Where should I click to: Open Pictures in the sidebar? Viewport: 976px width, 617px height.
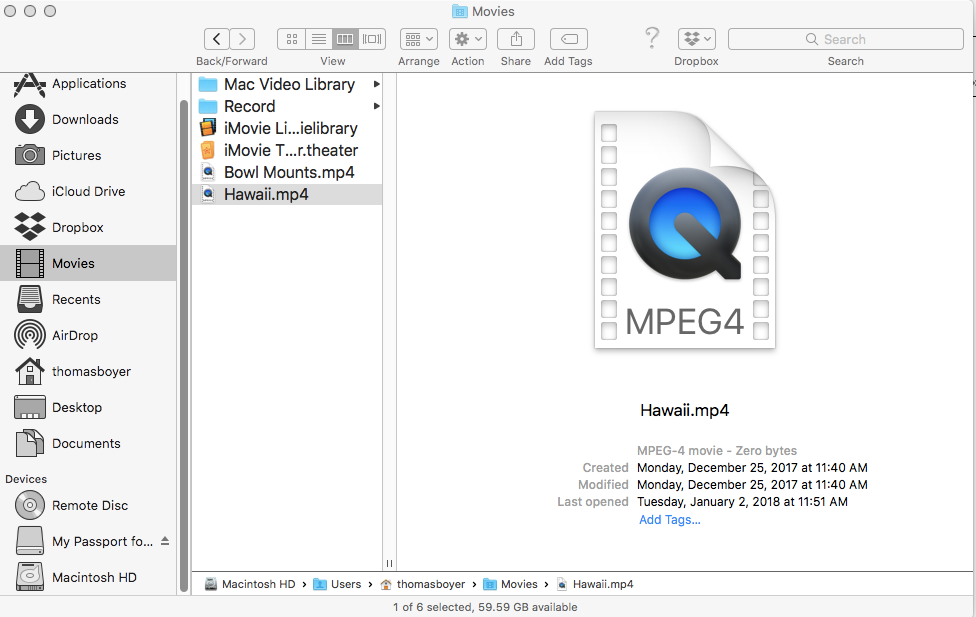[88, 156]
